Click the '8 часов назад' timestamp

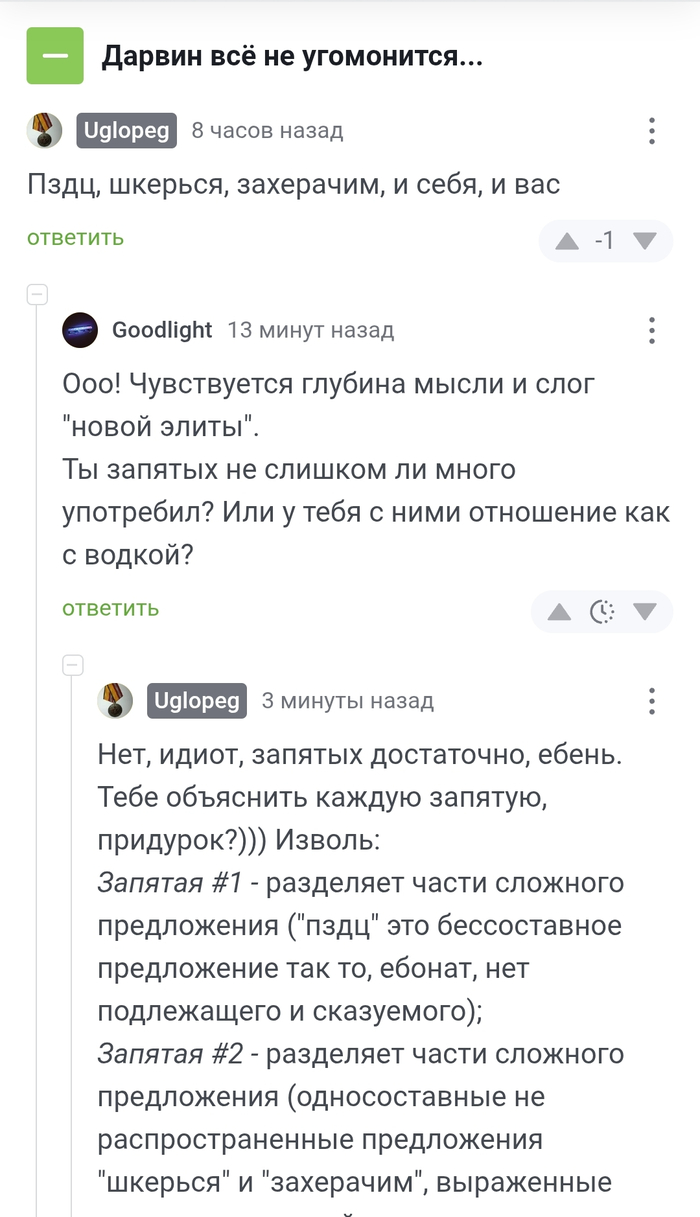tap(267, 131)
